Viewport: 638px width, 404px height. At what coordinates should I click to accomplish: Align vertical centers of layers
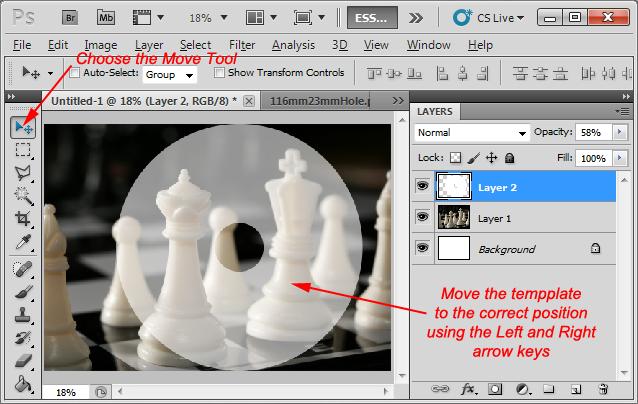click(394, 74)
